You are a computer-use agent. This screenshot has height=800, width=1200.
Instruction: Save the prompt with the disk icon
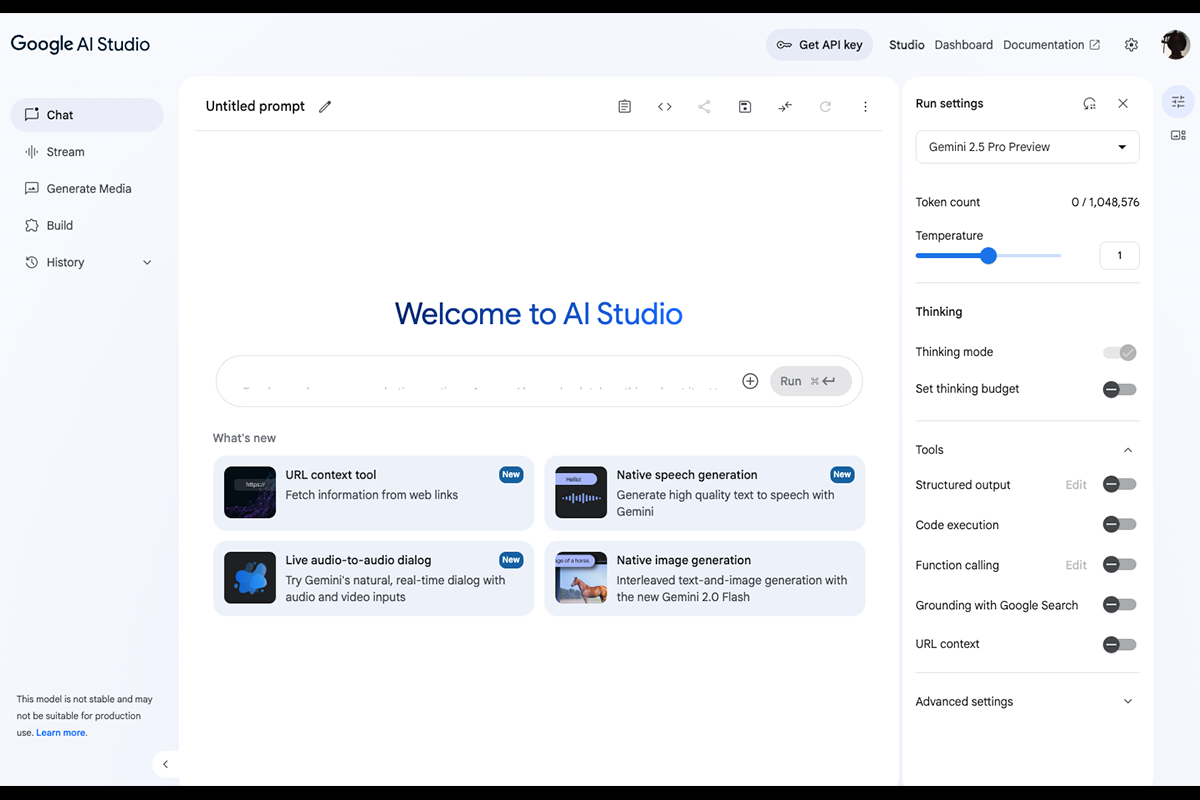click(x=745, y=107)
